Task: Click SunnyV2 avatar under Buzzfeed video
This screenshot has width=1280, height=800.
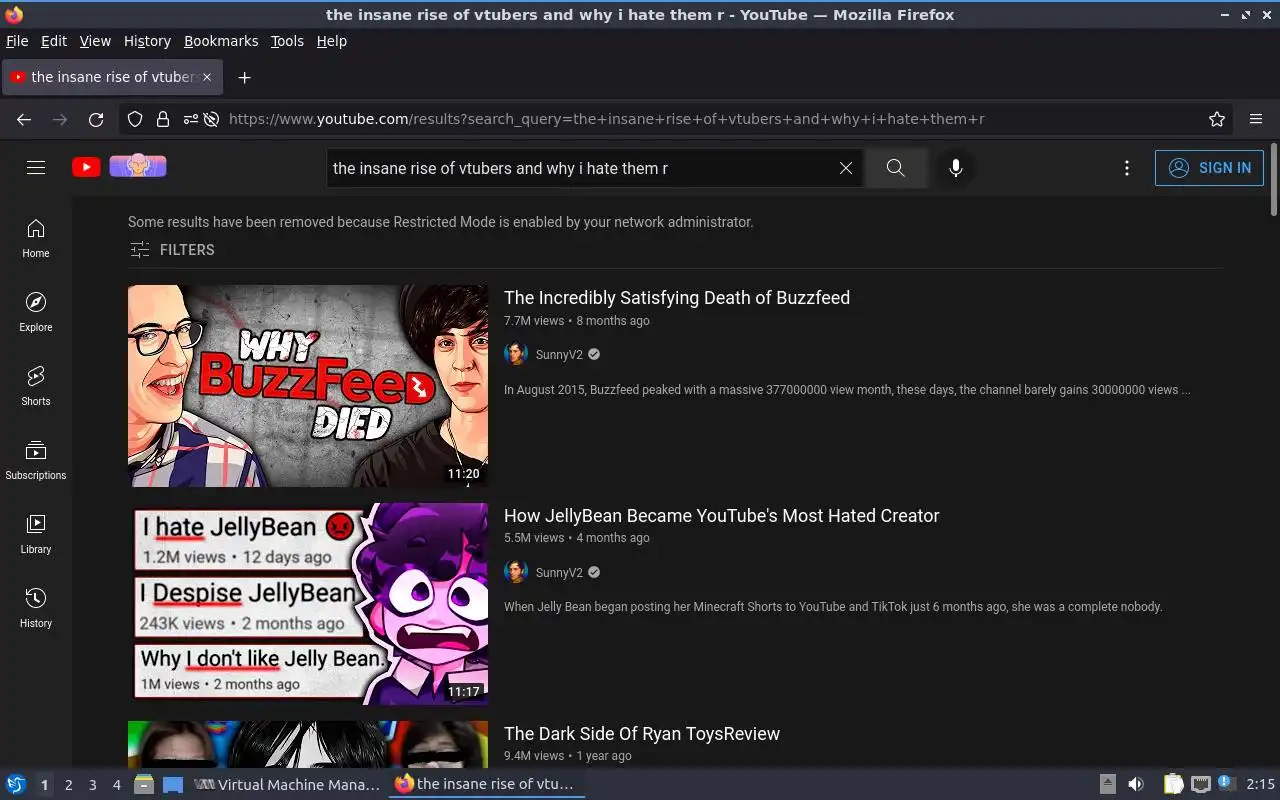Action: (x=516, y=354)
